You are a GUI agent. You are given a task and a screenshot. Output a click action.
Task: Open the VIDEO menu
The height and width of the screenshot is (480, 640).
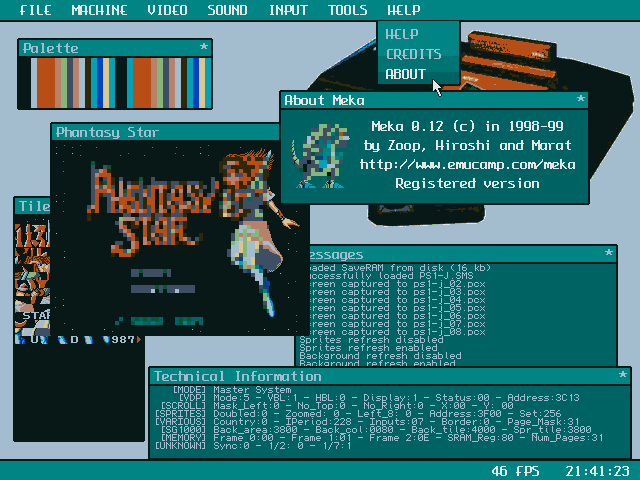point(167,10)
